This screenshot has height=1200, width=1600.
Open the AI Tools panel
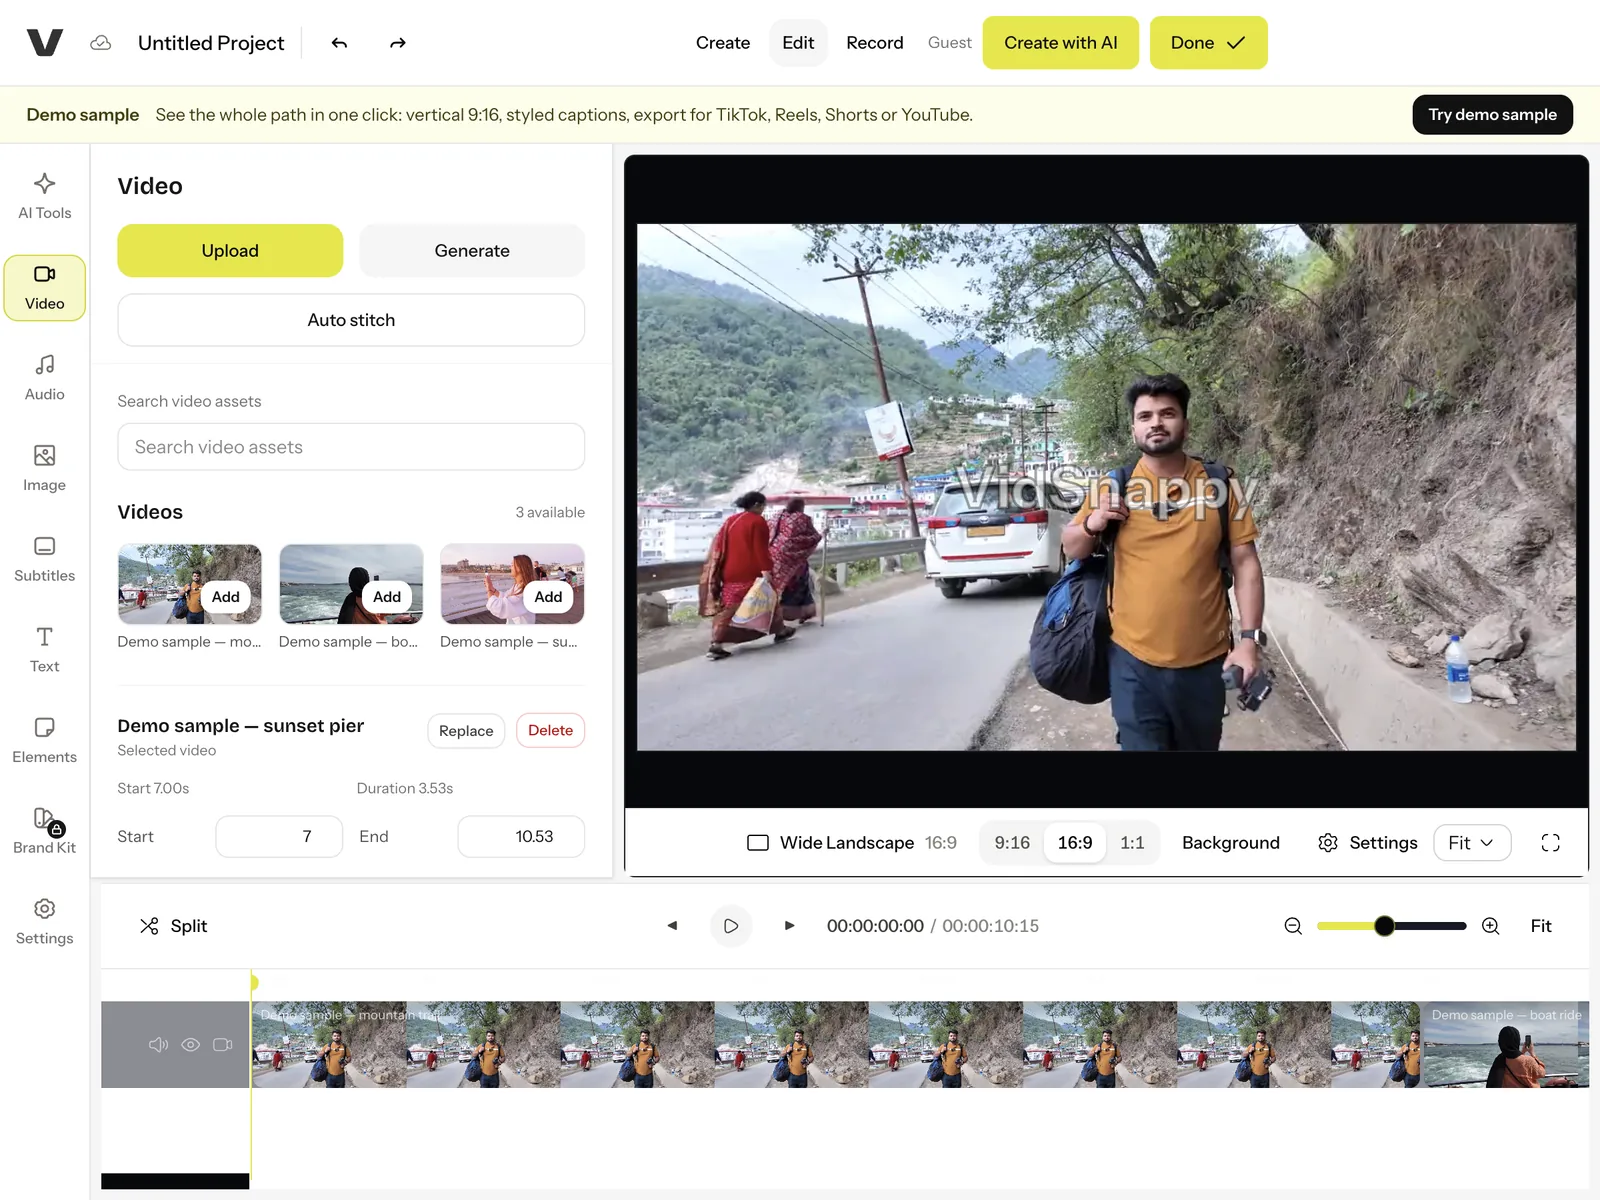(x=44, y=197)
